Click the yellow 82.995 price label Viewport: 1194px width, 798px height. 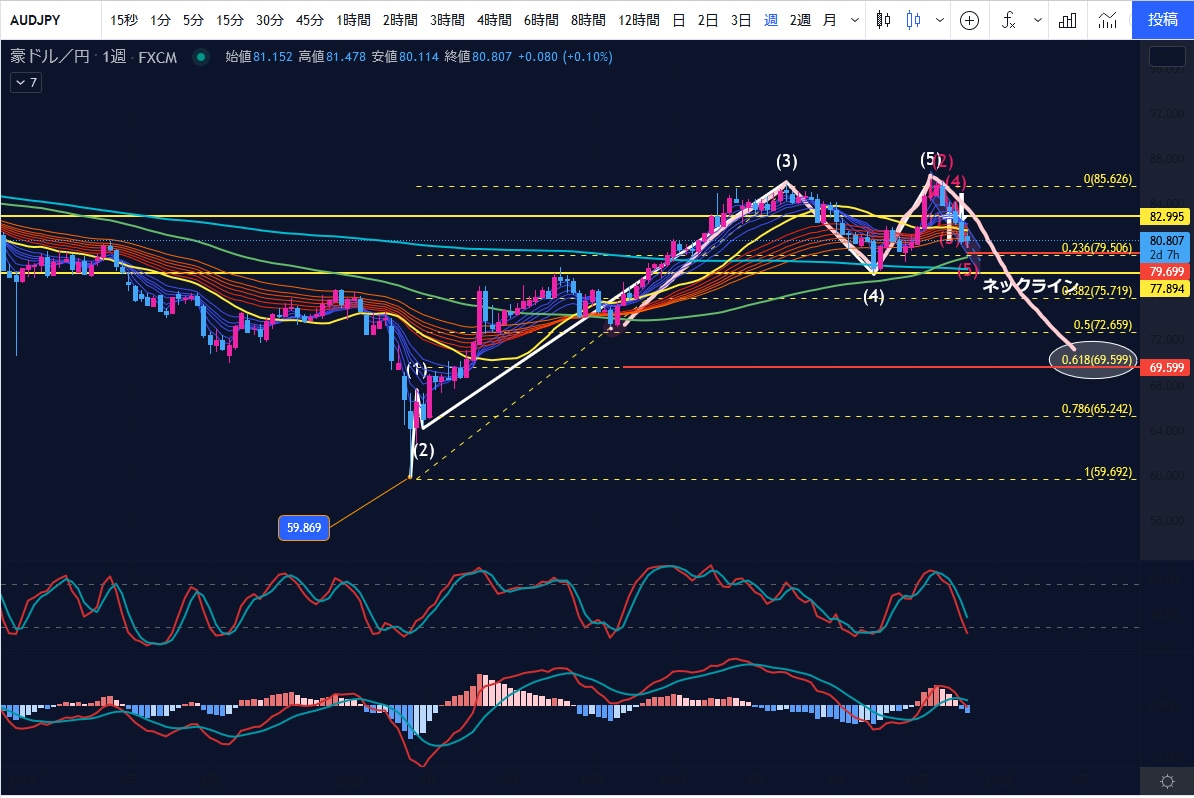click(1166, 216)
